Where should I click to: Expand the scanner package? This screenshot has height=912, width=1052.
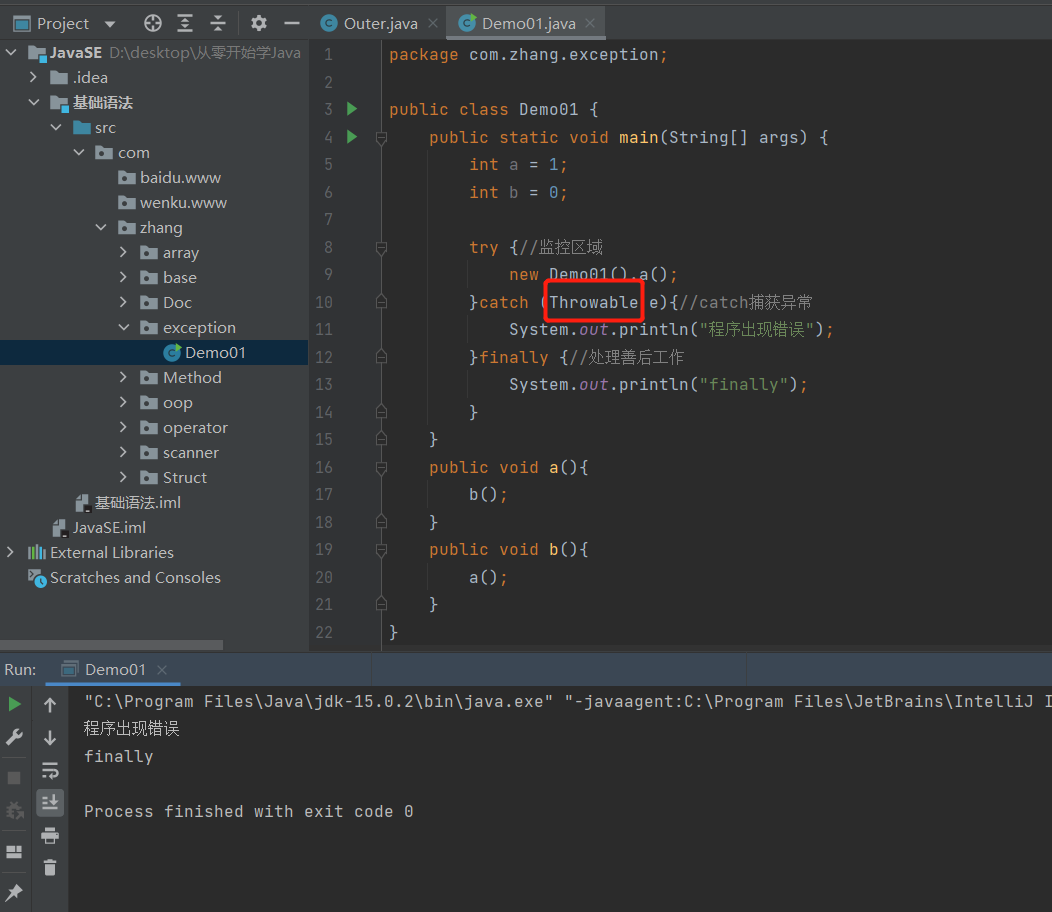[x=123, y=452]
